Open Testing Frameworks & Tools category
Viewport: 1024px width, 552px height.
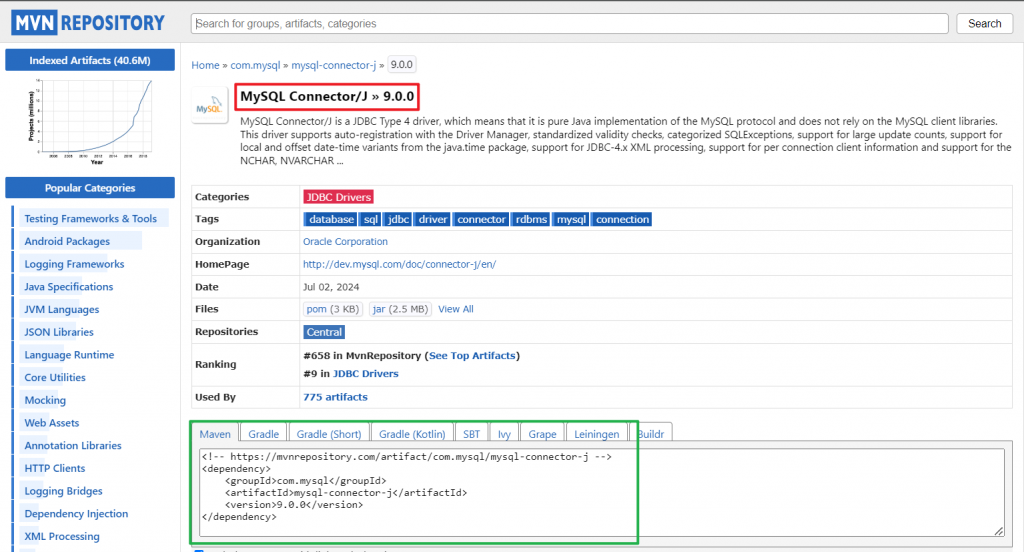click(x=91, y=219)
